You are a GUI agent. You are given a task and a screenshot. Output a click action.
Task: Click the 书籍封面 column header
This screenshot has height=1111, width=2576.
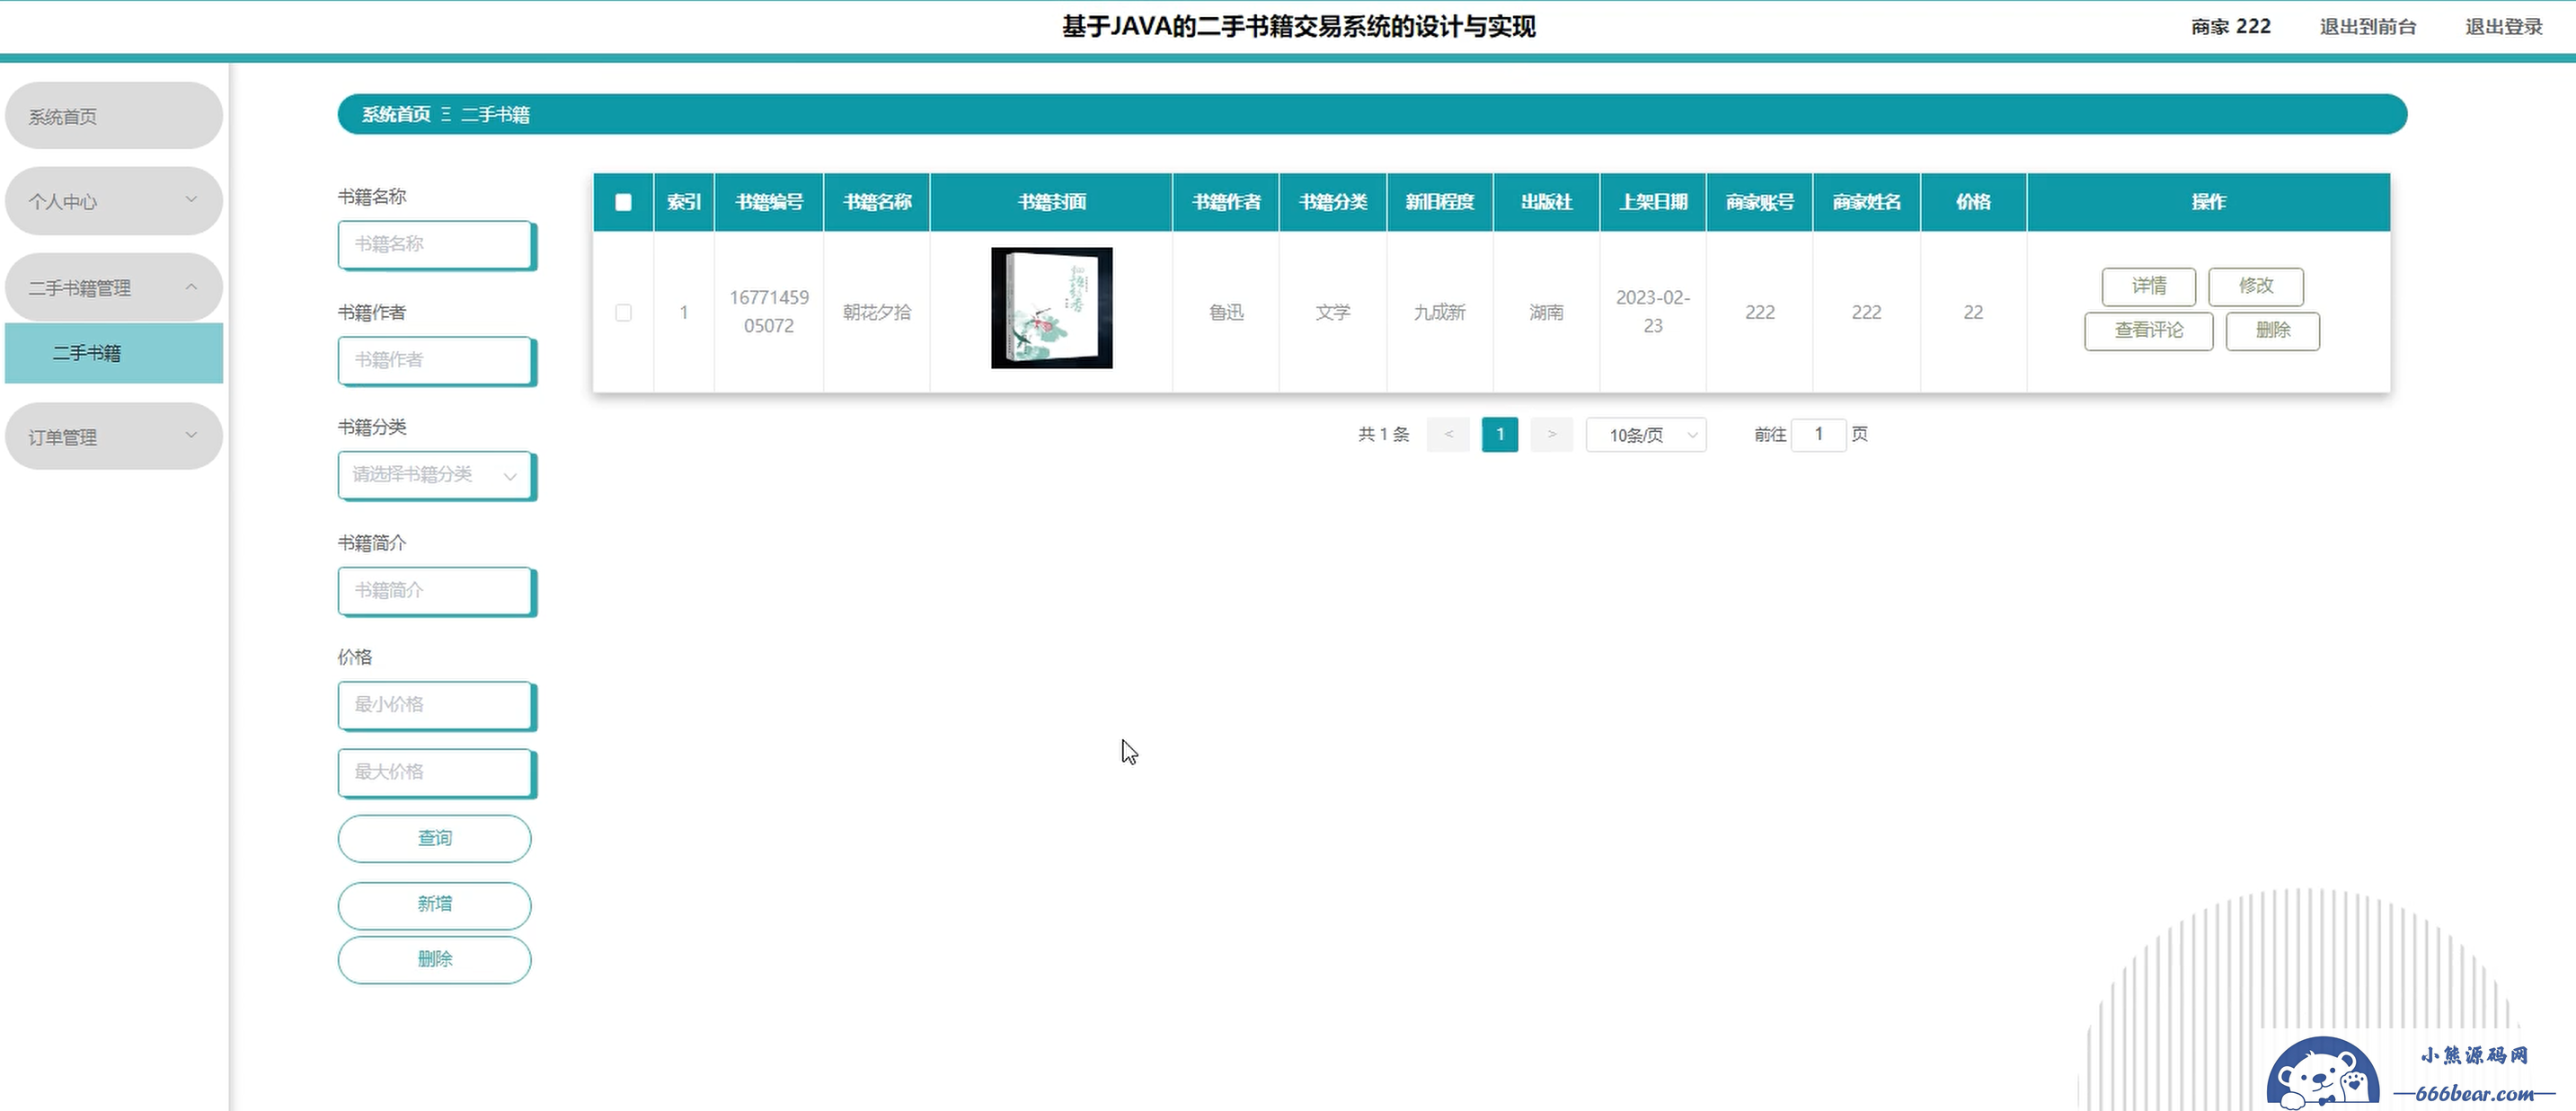point(1052,202)
